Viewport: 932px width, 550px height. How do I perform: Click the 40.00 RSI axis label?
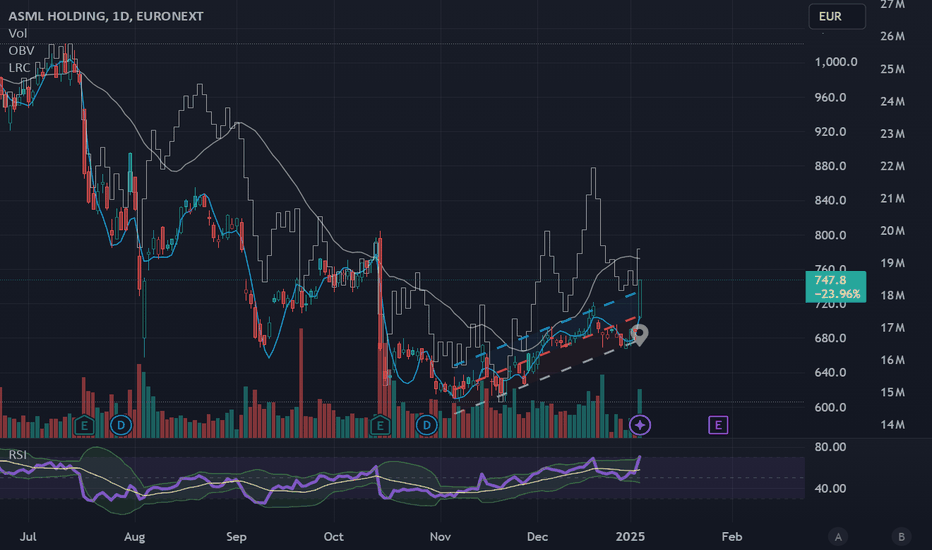[x=830, y=488]
